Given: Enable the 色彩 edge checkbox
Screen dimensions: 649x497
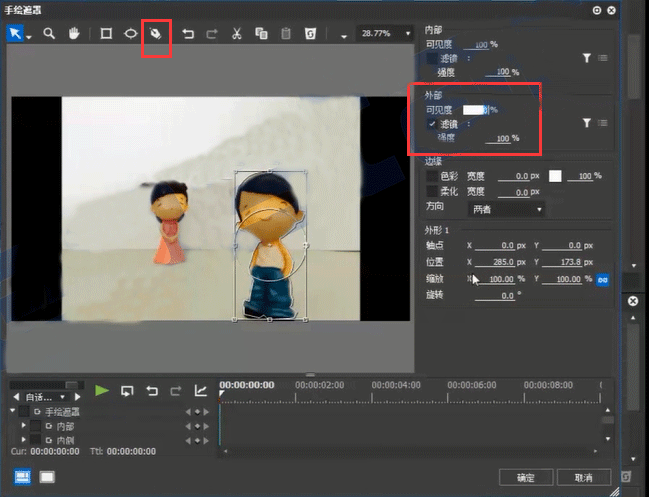Looking at the screenshot, I should click(432, 176).
